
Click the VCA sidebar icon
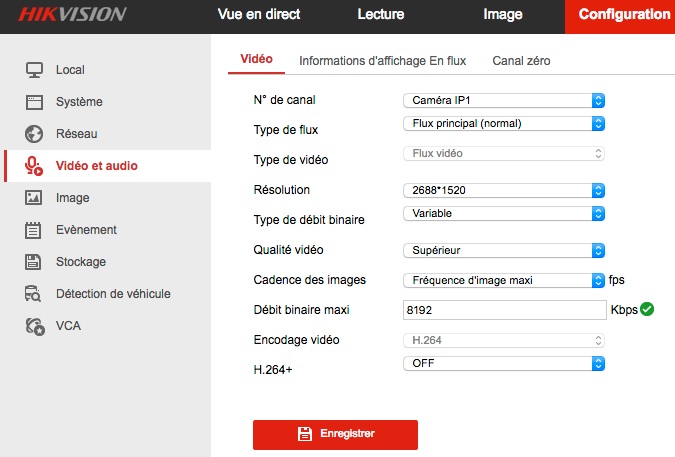pyautogui.click(x=35, y=326)
